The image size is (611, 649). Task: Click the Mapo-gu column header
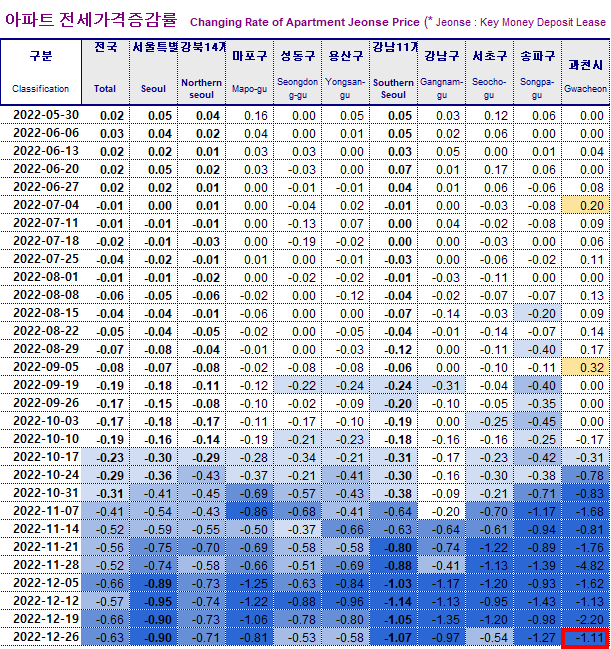[250, 72]
